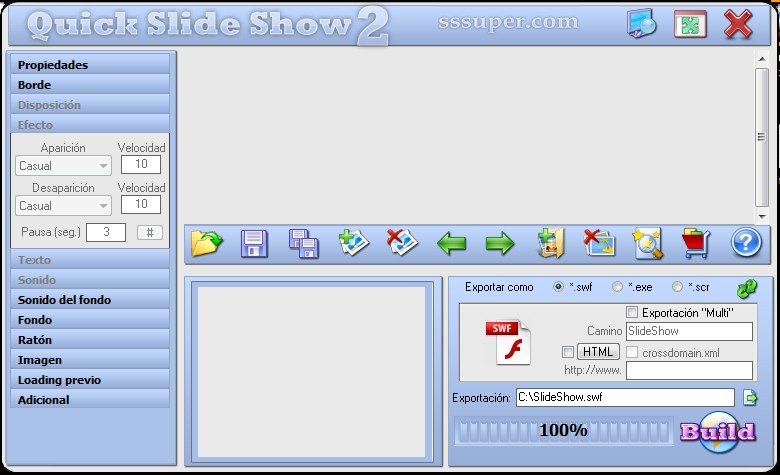The height and width of the screenshot is (475, 780).
Task: Move slide left with the green left arrow
Action: (451, 244)
